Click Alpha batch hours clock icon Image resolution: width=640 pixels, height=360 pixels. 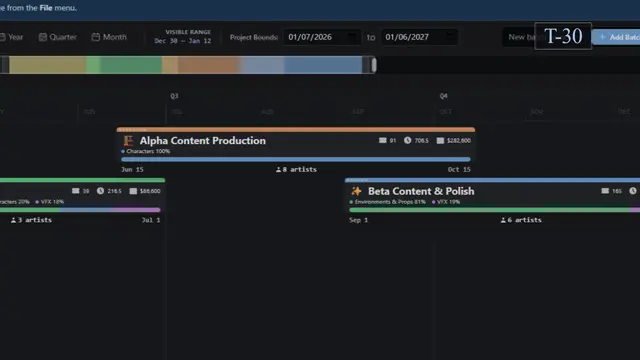pyautogui.click(x=407, y=140)
